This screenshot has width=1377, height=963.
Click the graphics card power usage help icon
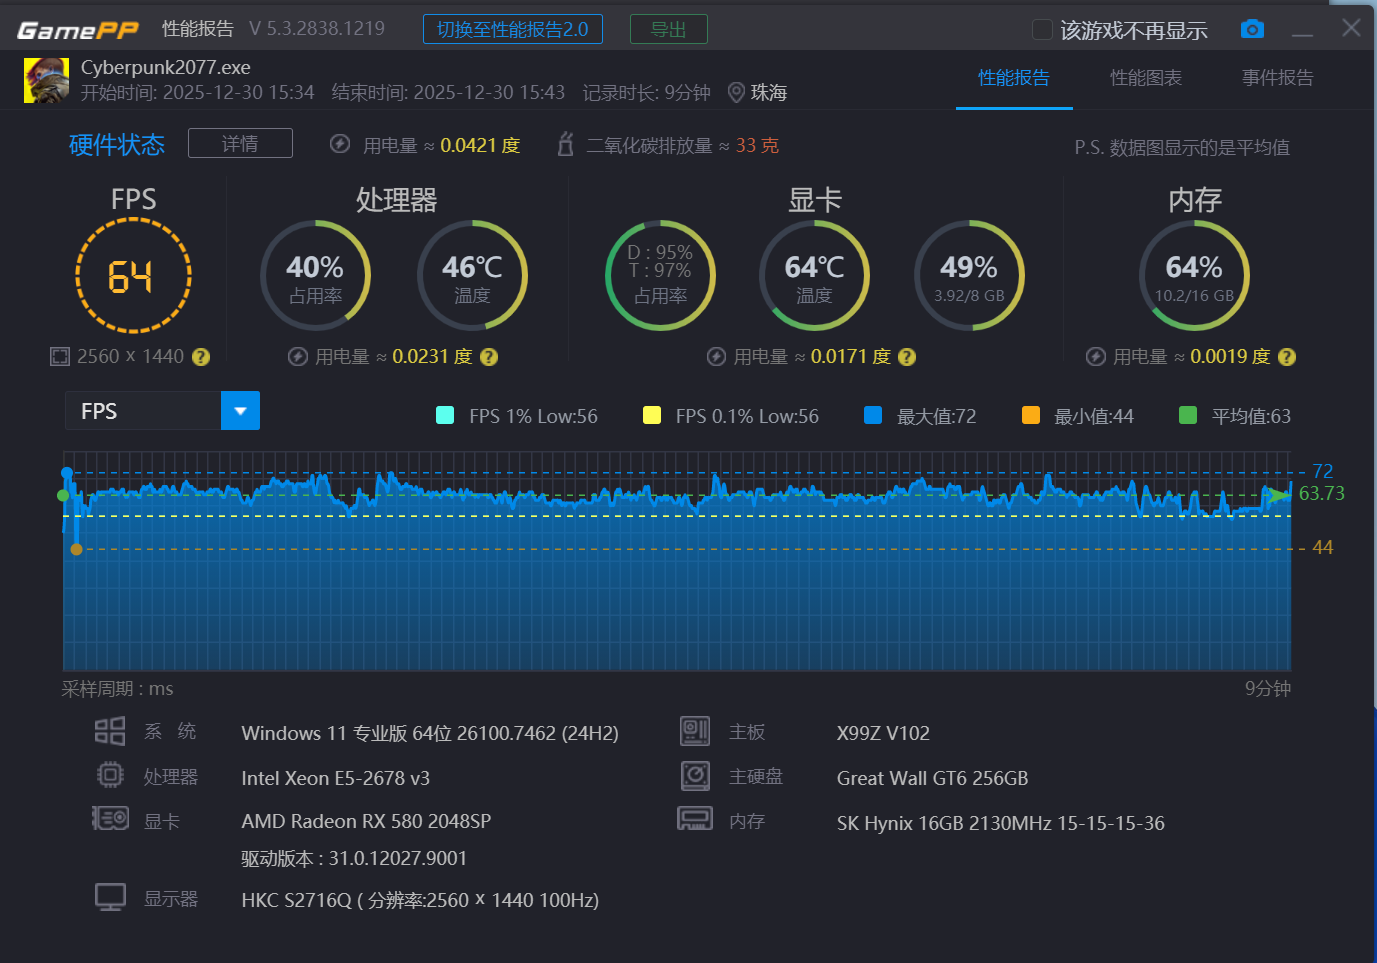(907, 357)
